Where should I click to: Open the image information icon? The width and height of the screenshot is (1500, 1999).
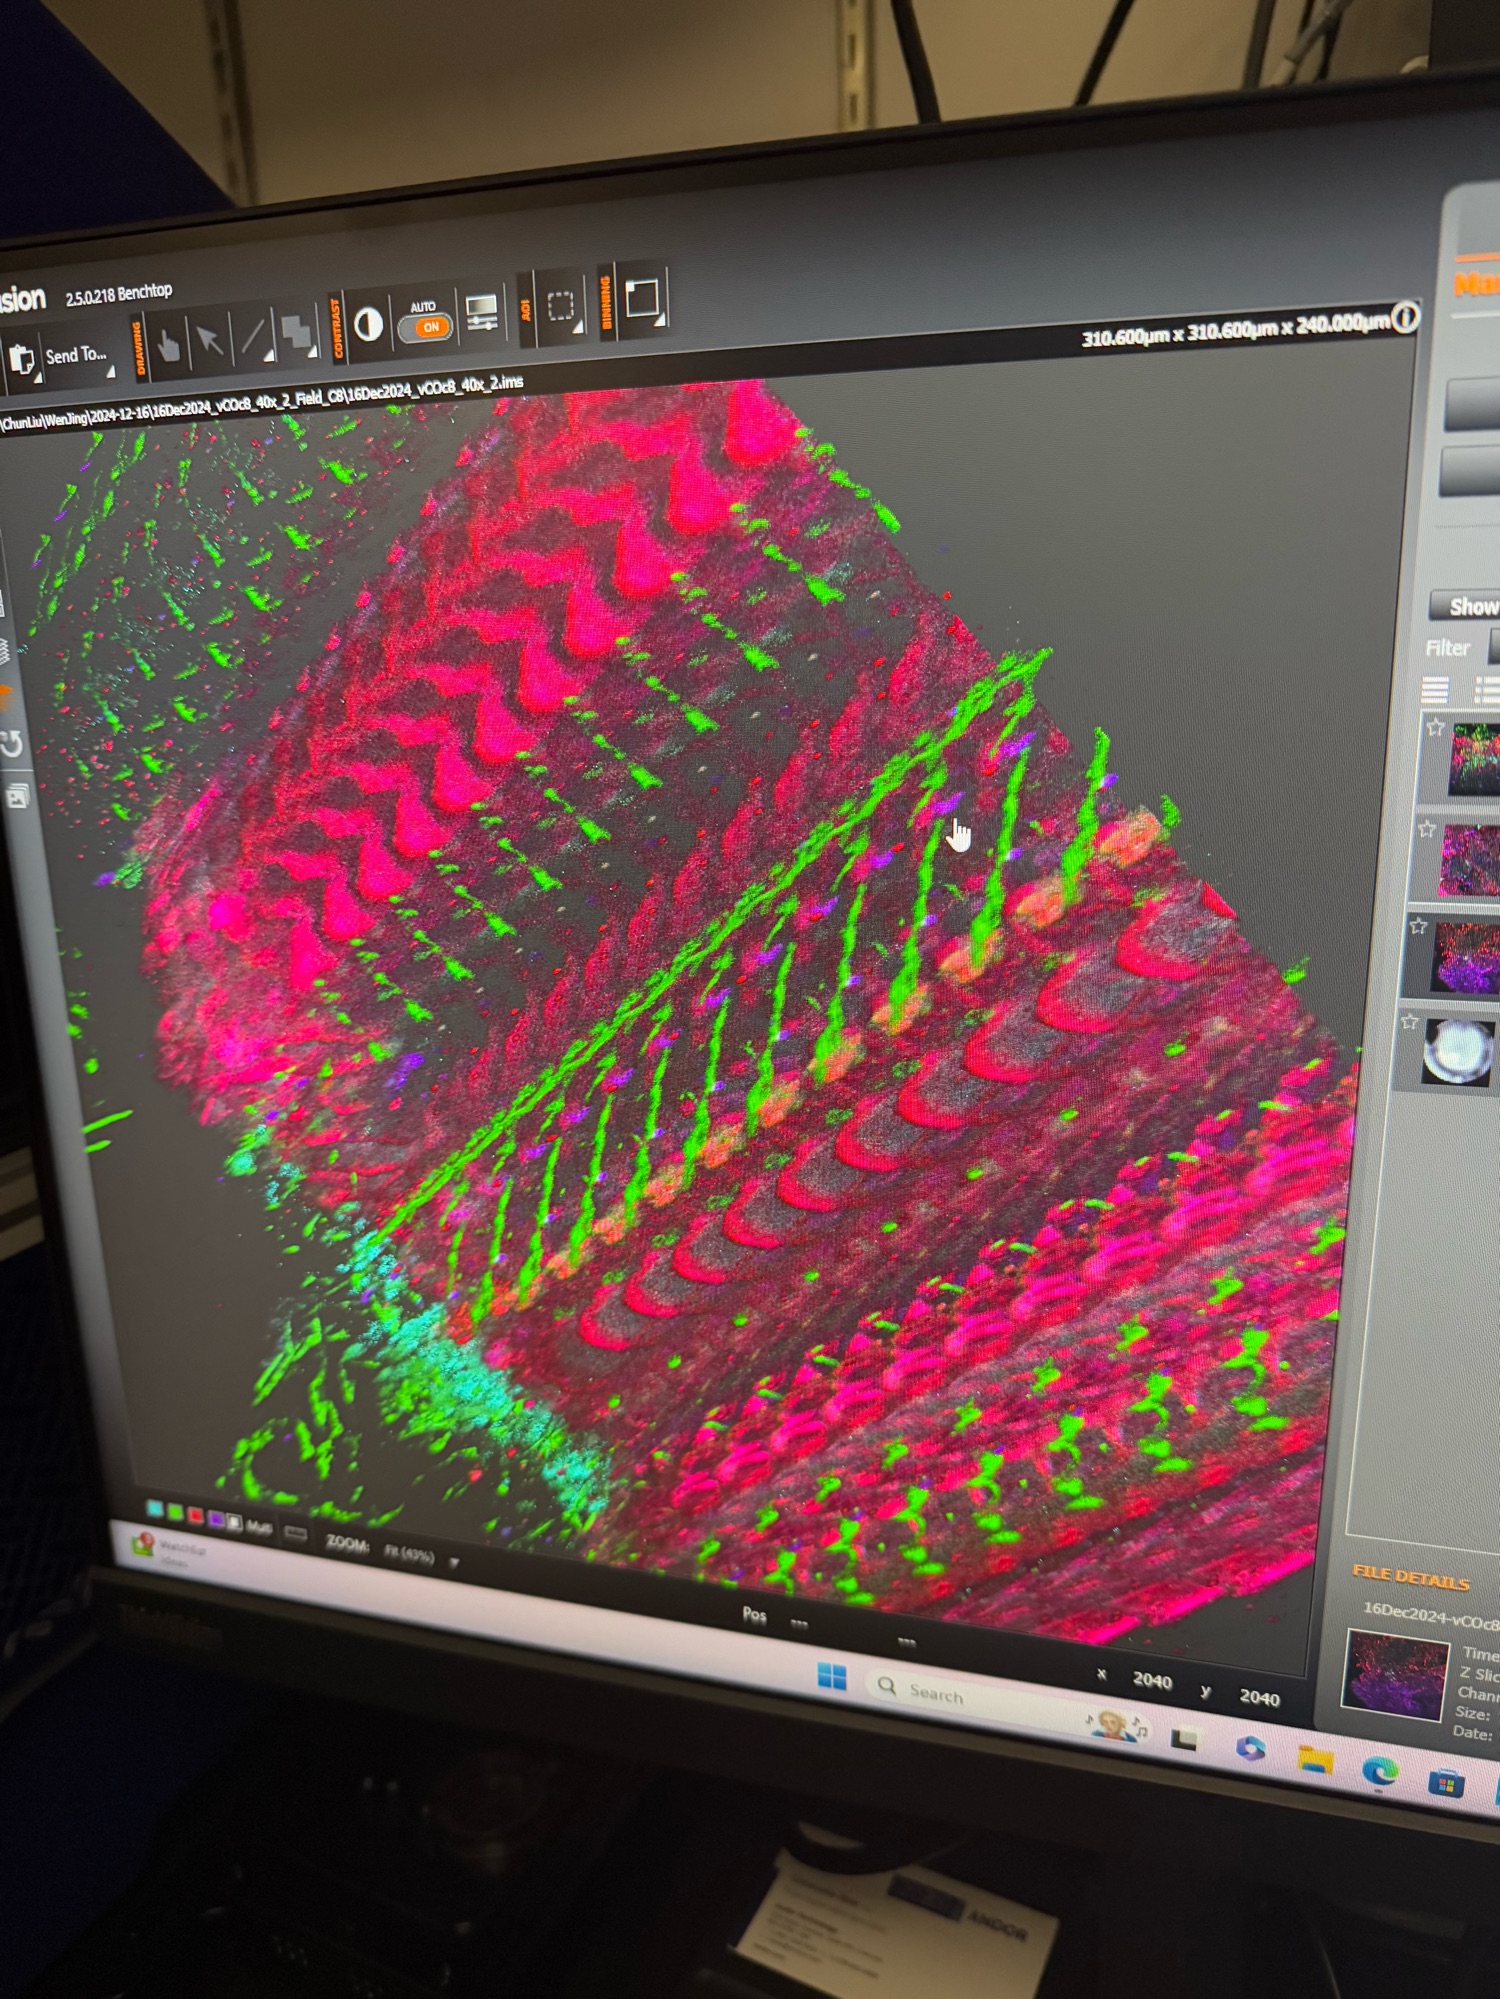click(1405, 318)
